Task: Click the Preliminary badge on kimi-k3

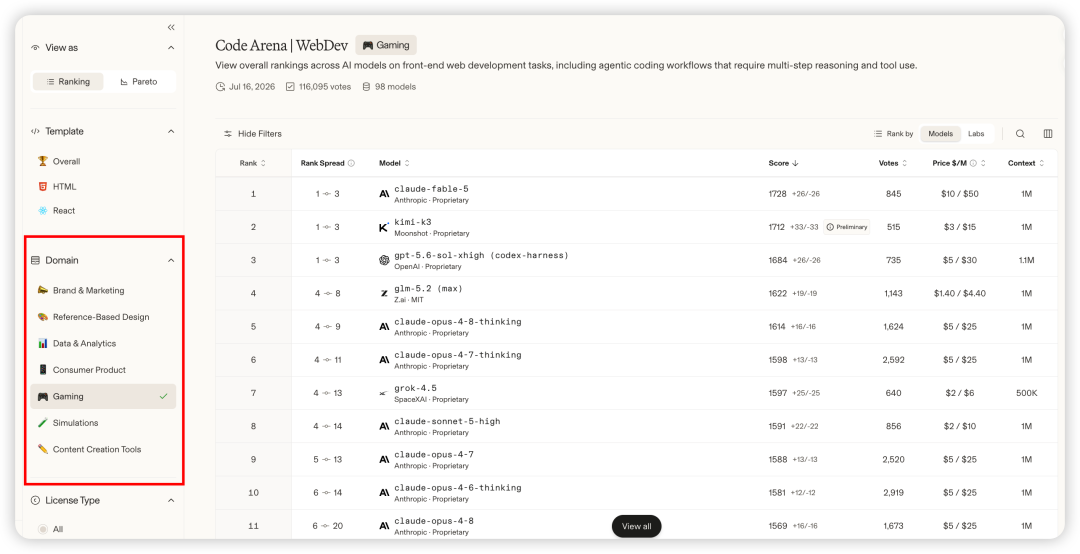Action: [847, 227]
